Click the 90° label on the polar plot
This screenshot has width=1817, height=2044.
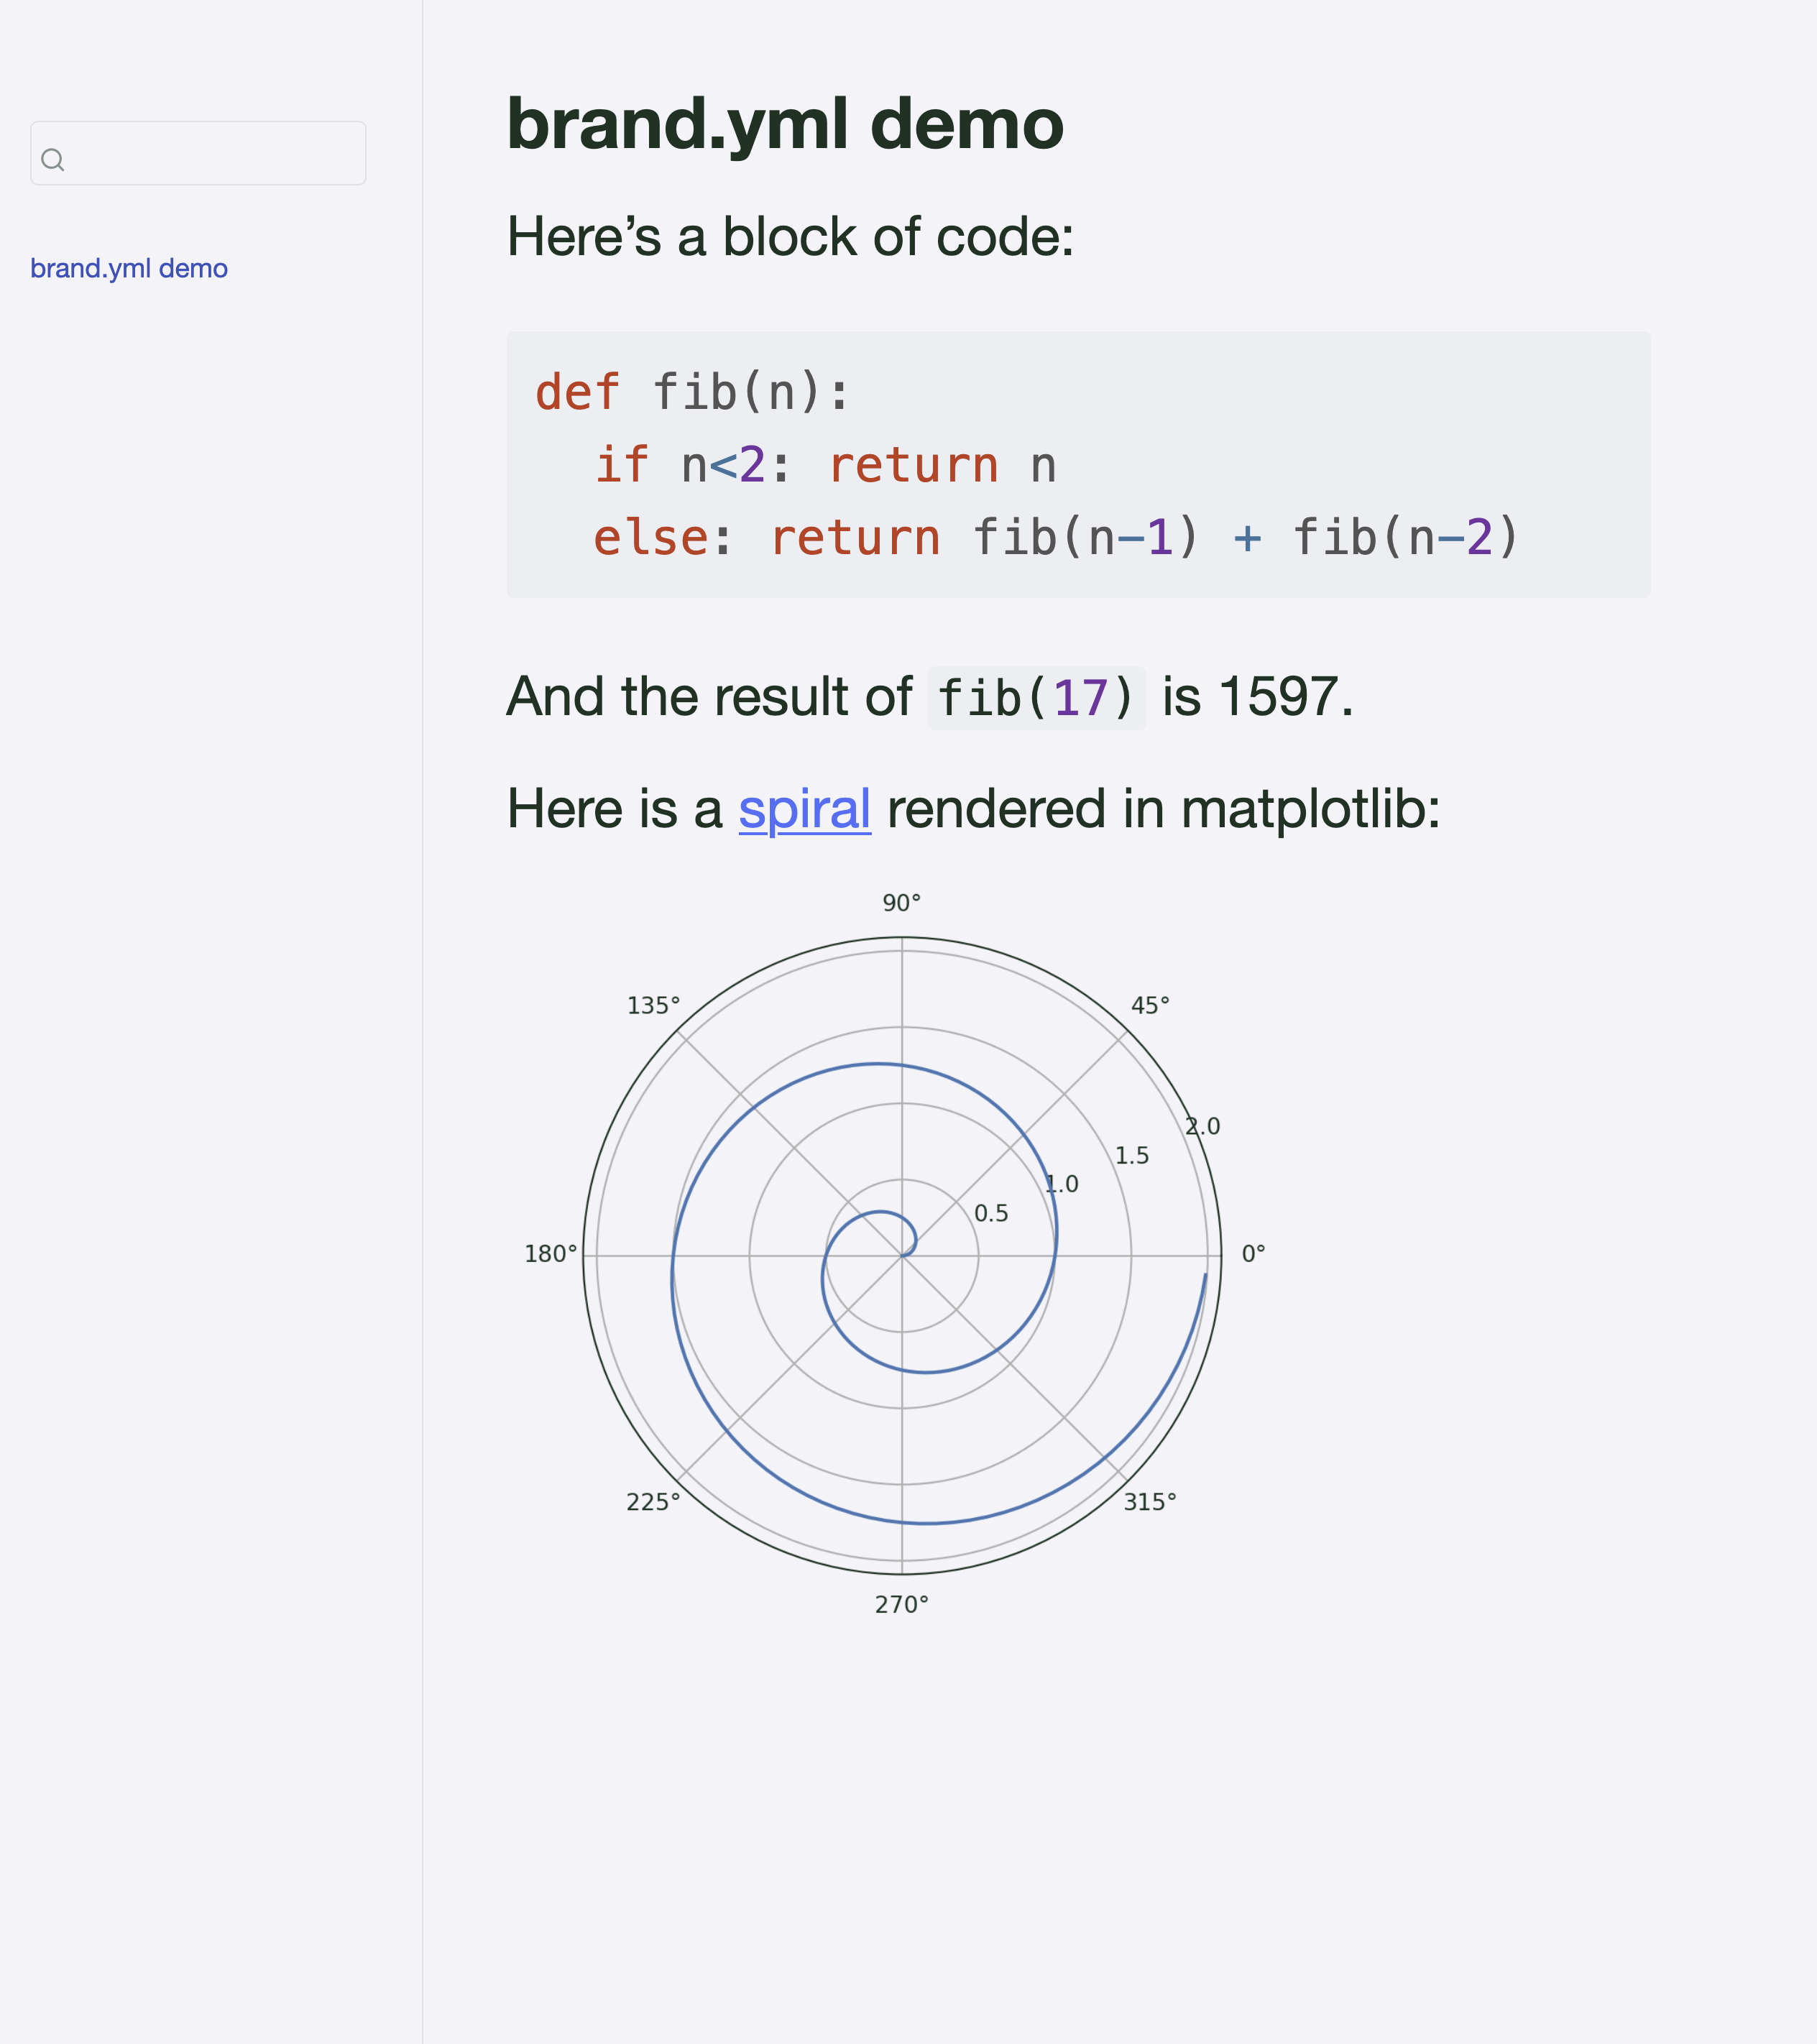[901, 903]
